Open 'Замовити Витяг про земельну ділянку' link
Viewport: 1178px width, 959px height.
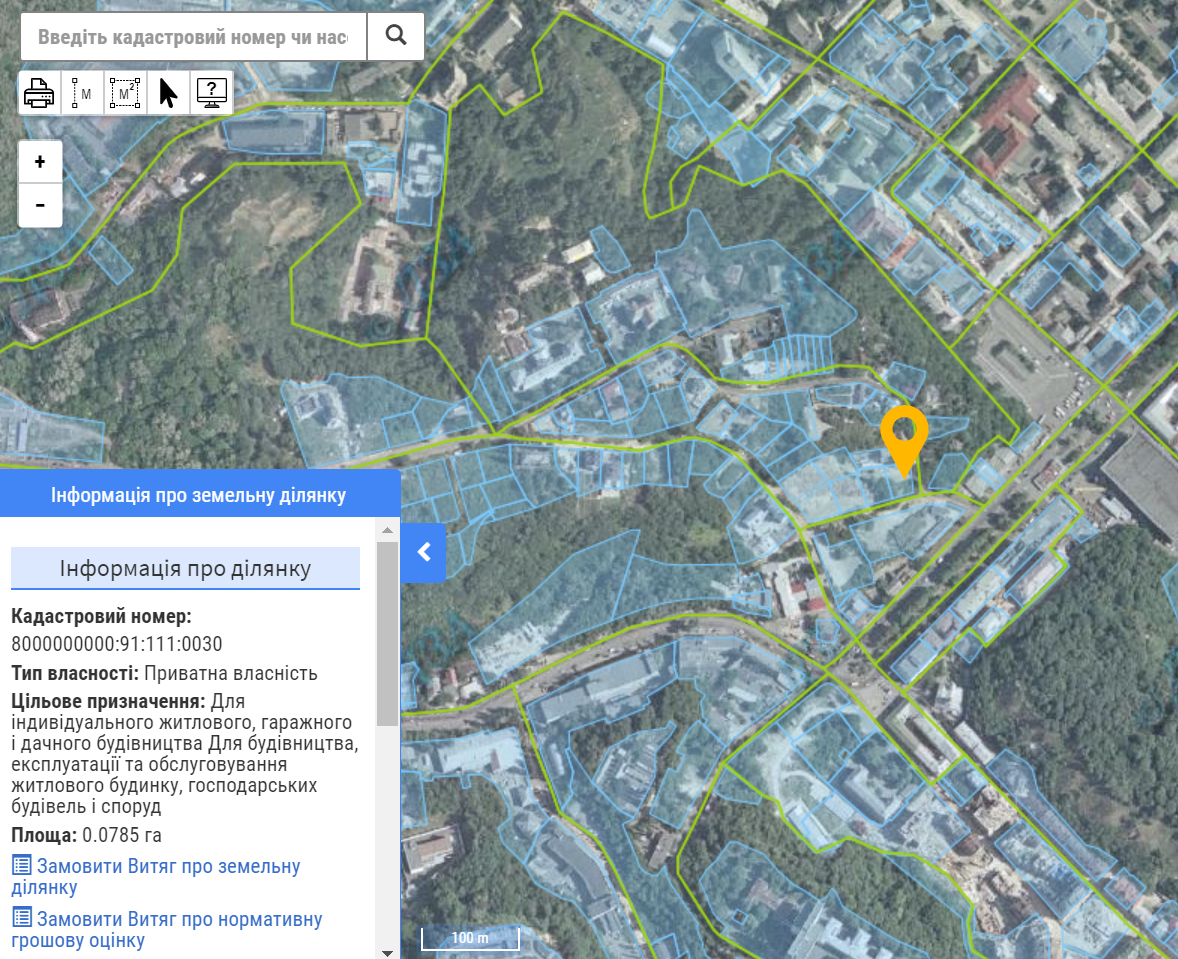click(x=156, y=876)
